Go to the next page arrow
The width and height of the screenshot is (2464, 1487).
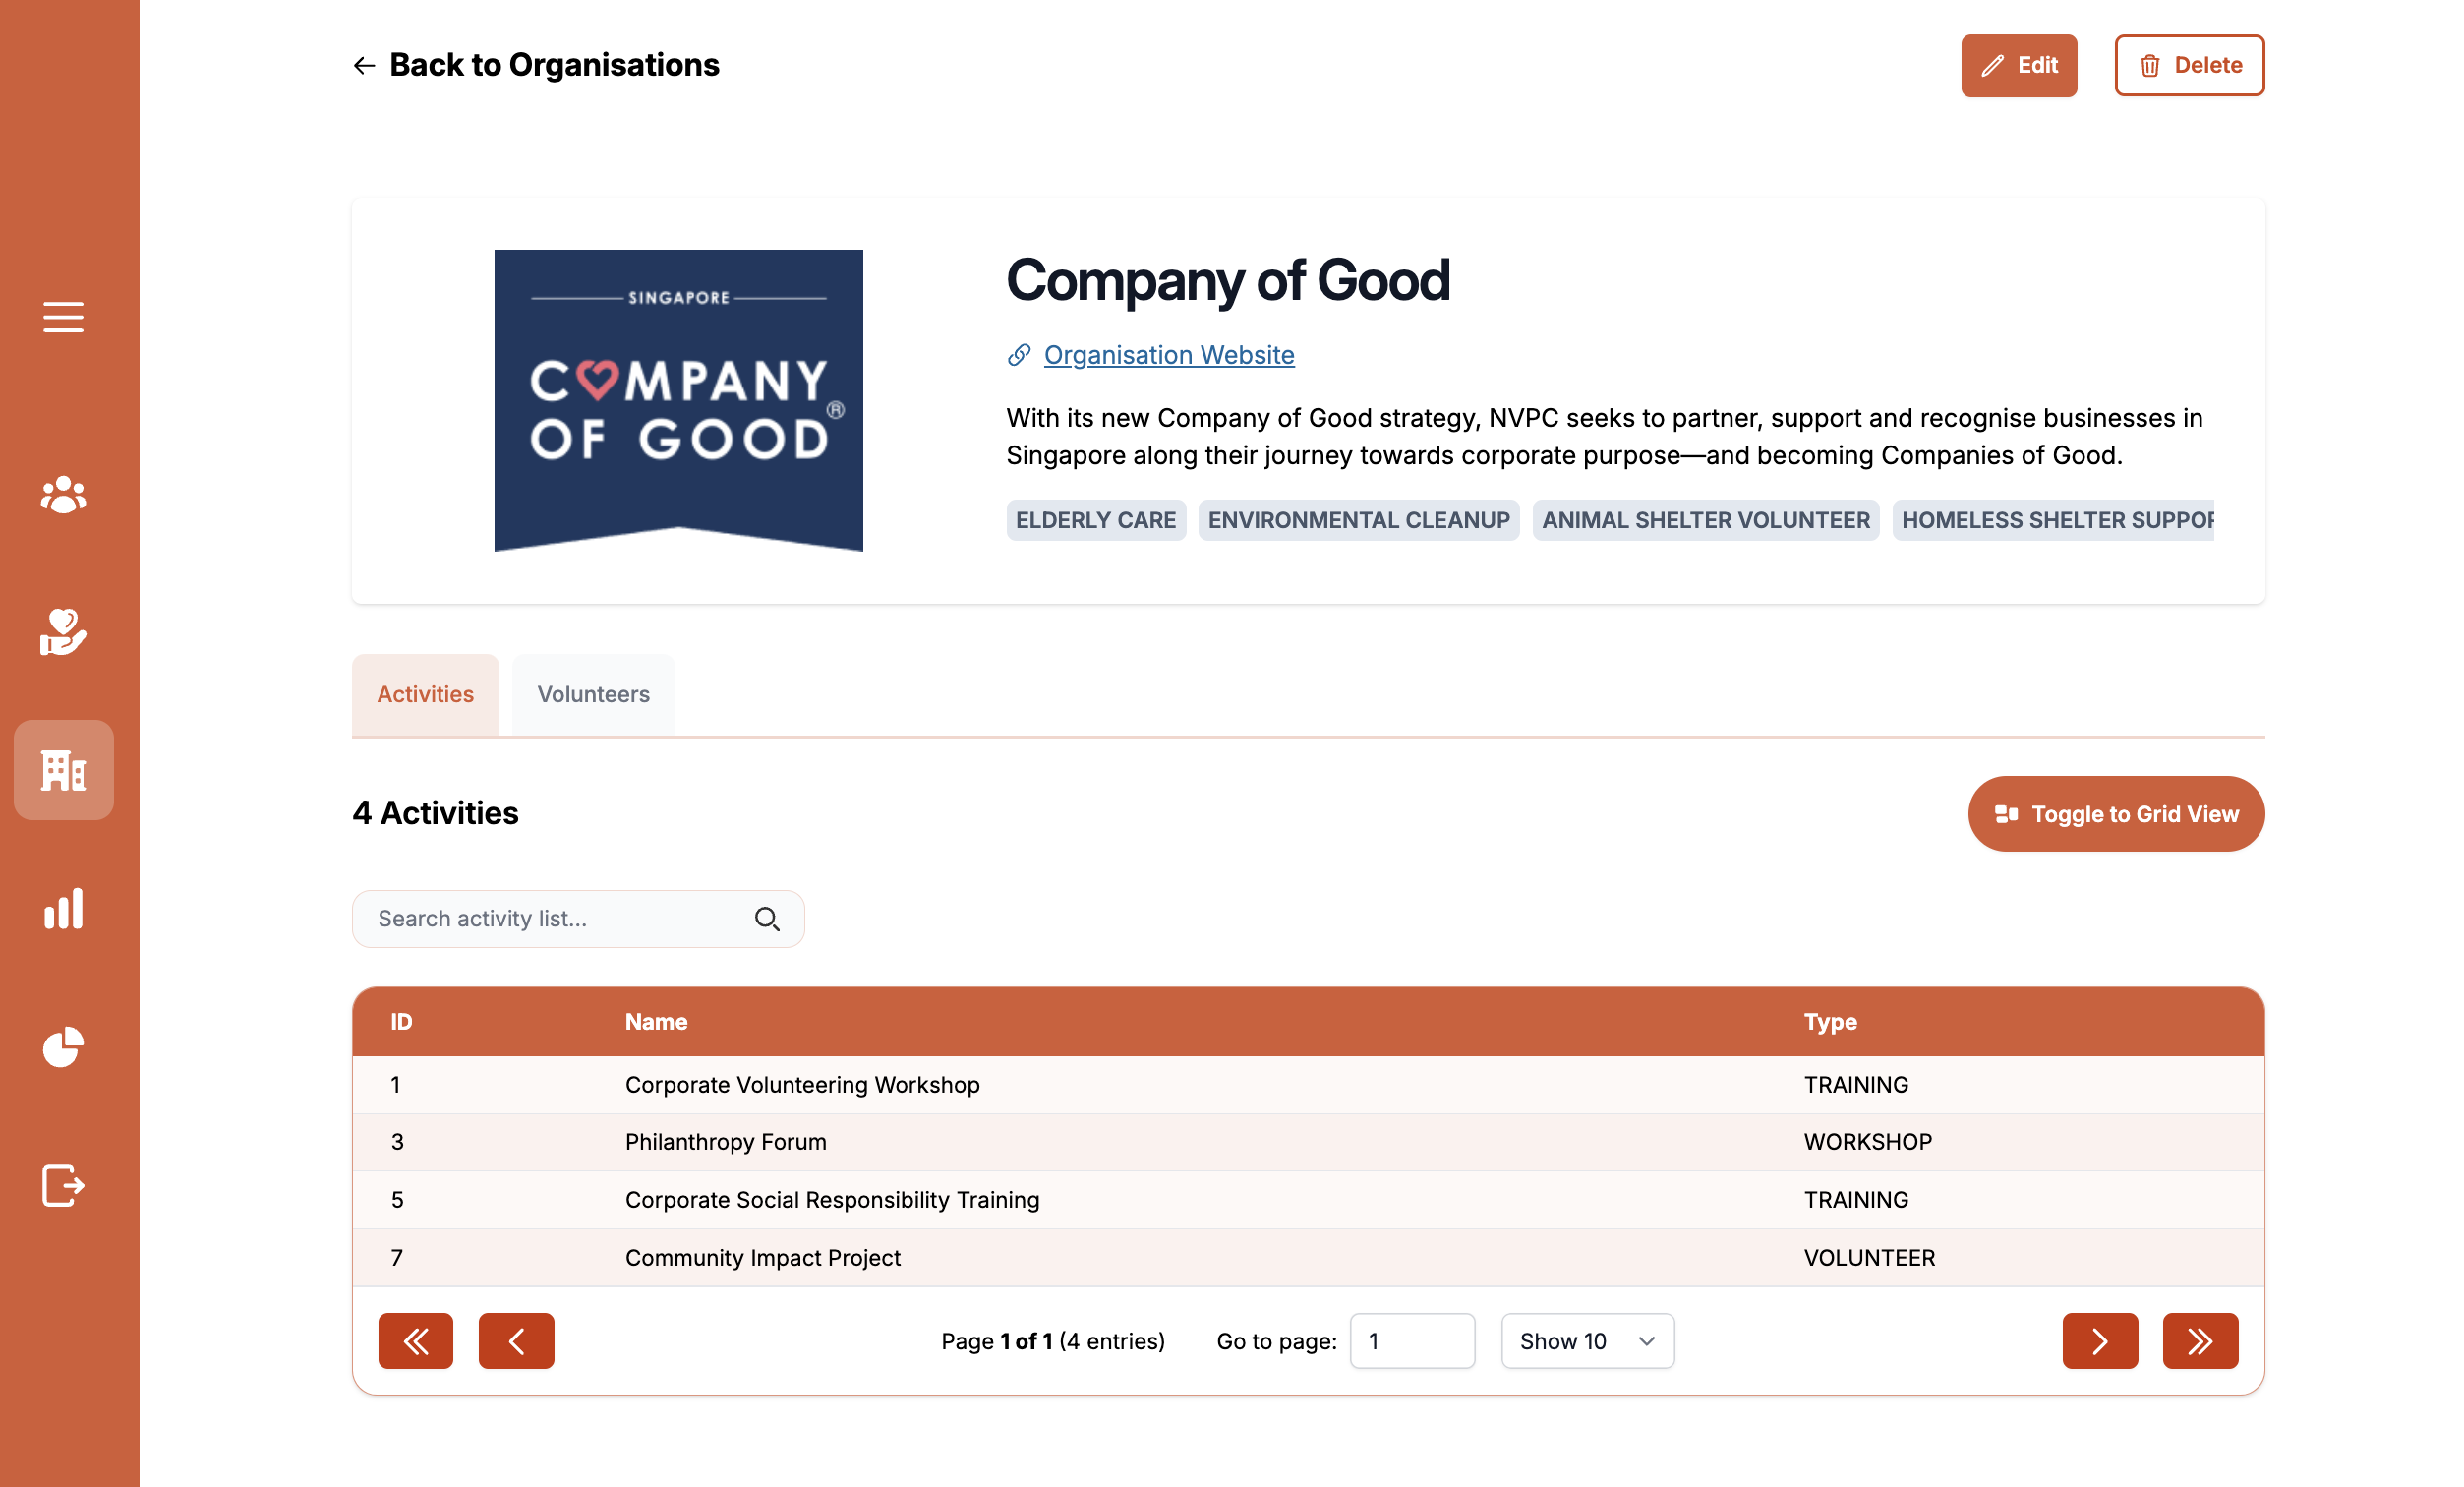pyautogui.click(x=2099, y=1340)
